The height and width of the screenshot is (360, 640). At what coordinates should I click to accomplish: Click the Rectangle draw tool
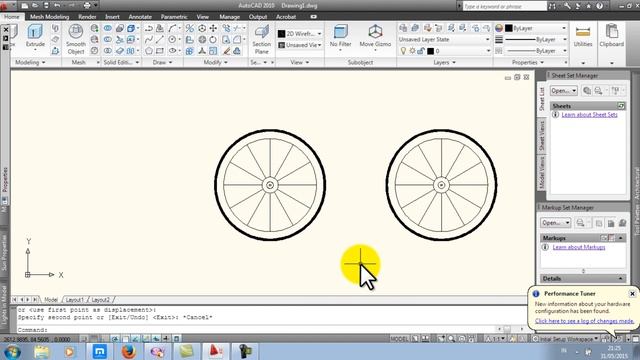160,51
